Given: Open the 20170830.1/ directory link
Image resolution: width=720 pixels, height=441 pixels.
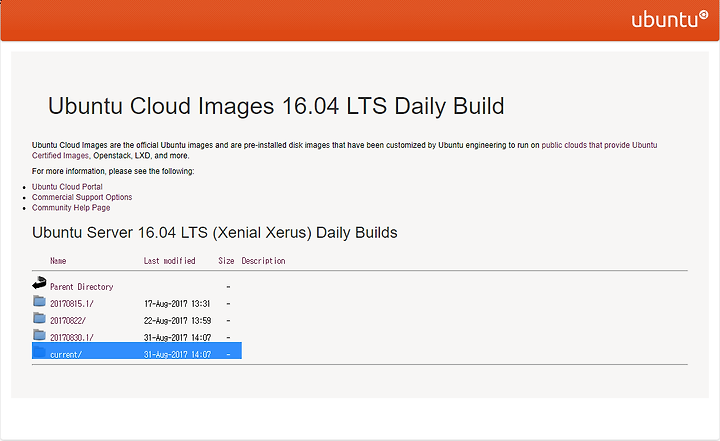Looking at the screenshot, I should 72,338.
